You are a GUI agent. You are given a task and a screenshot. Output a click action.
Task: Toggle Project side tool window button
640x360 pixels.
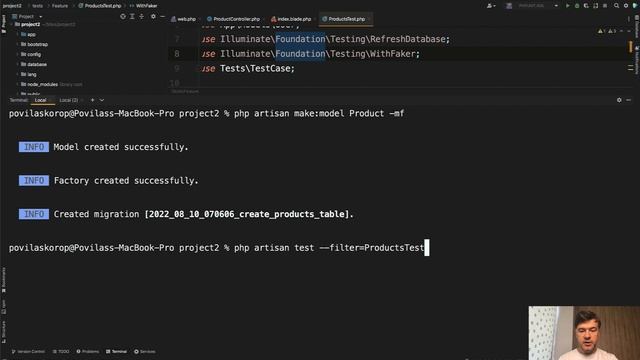pyautogui.click(x=4, y=24)
